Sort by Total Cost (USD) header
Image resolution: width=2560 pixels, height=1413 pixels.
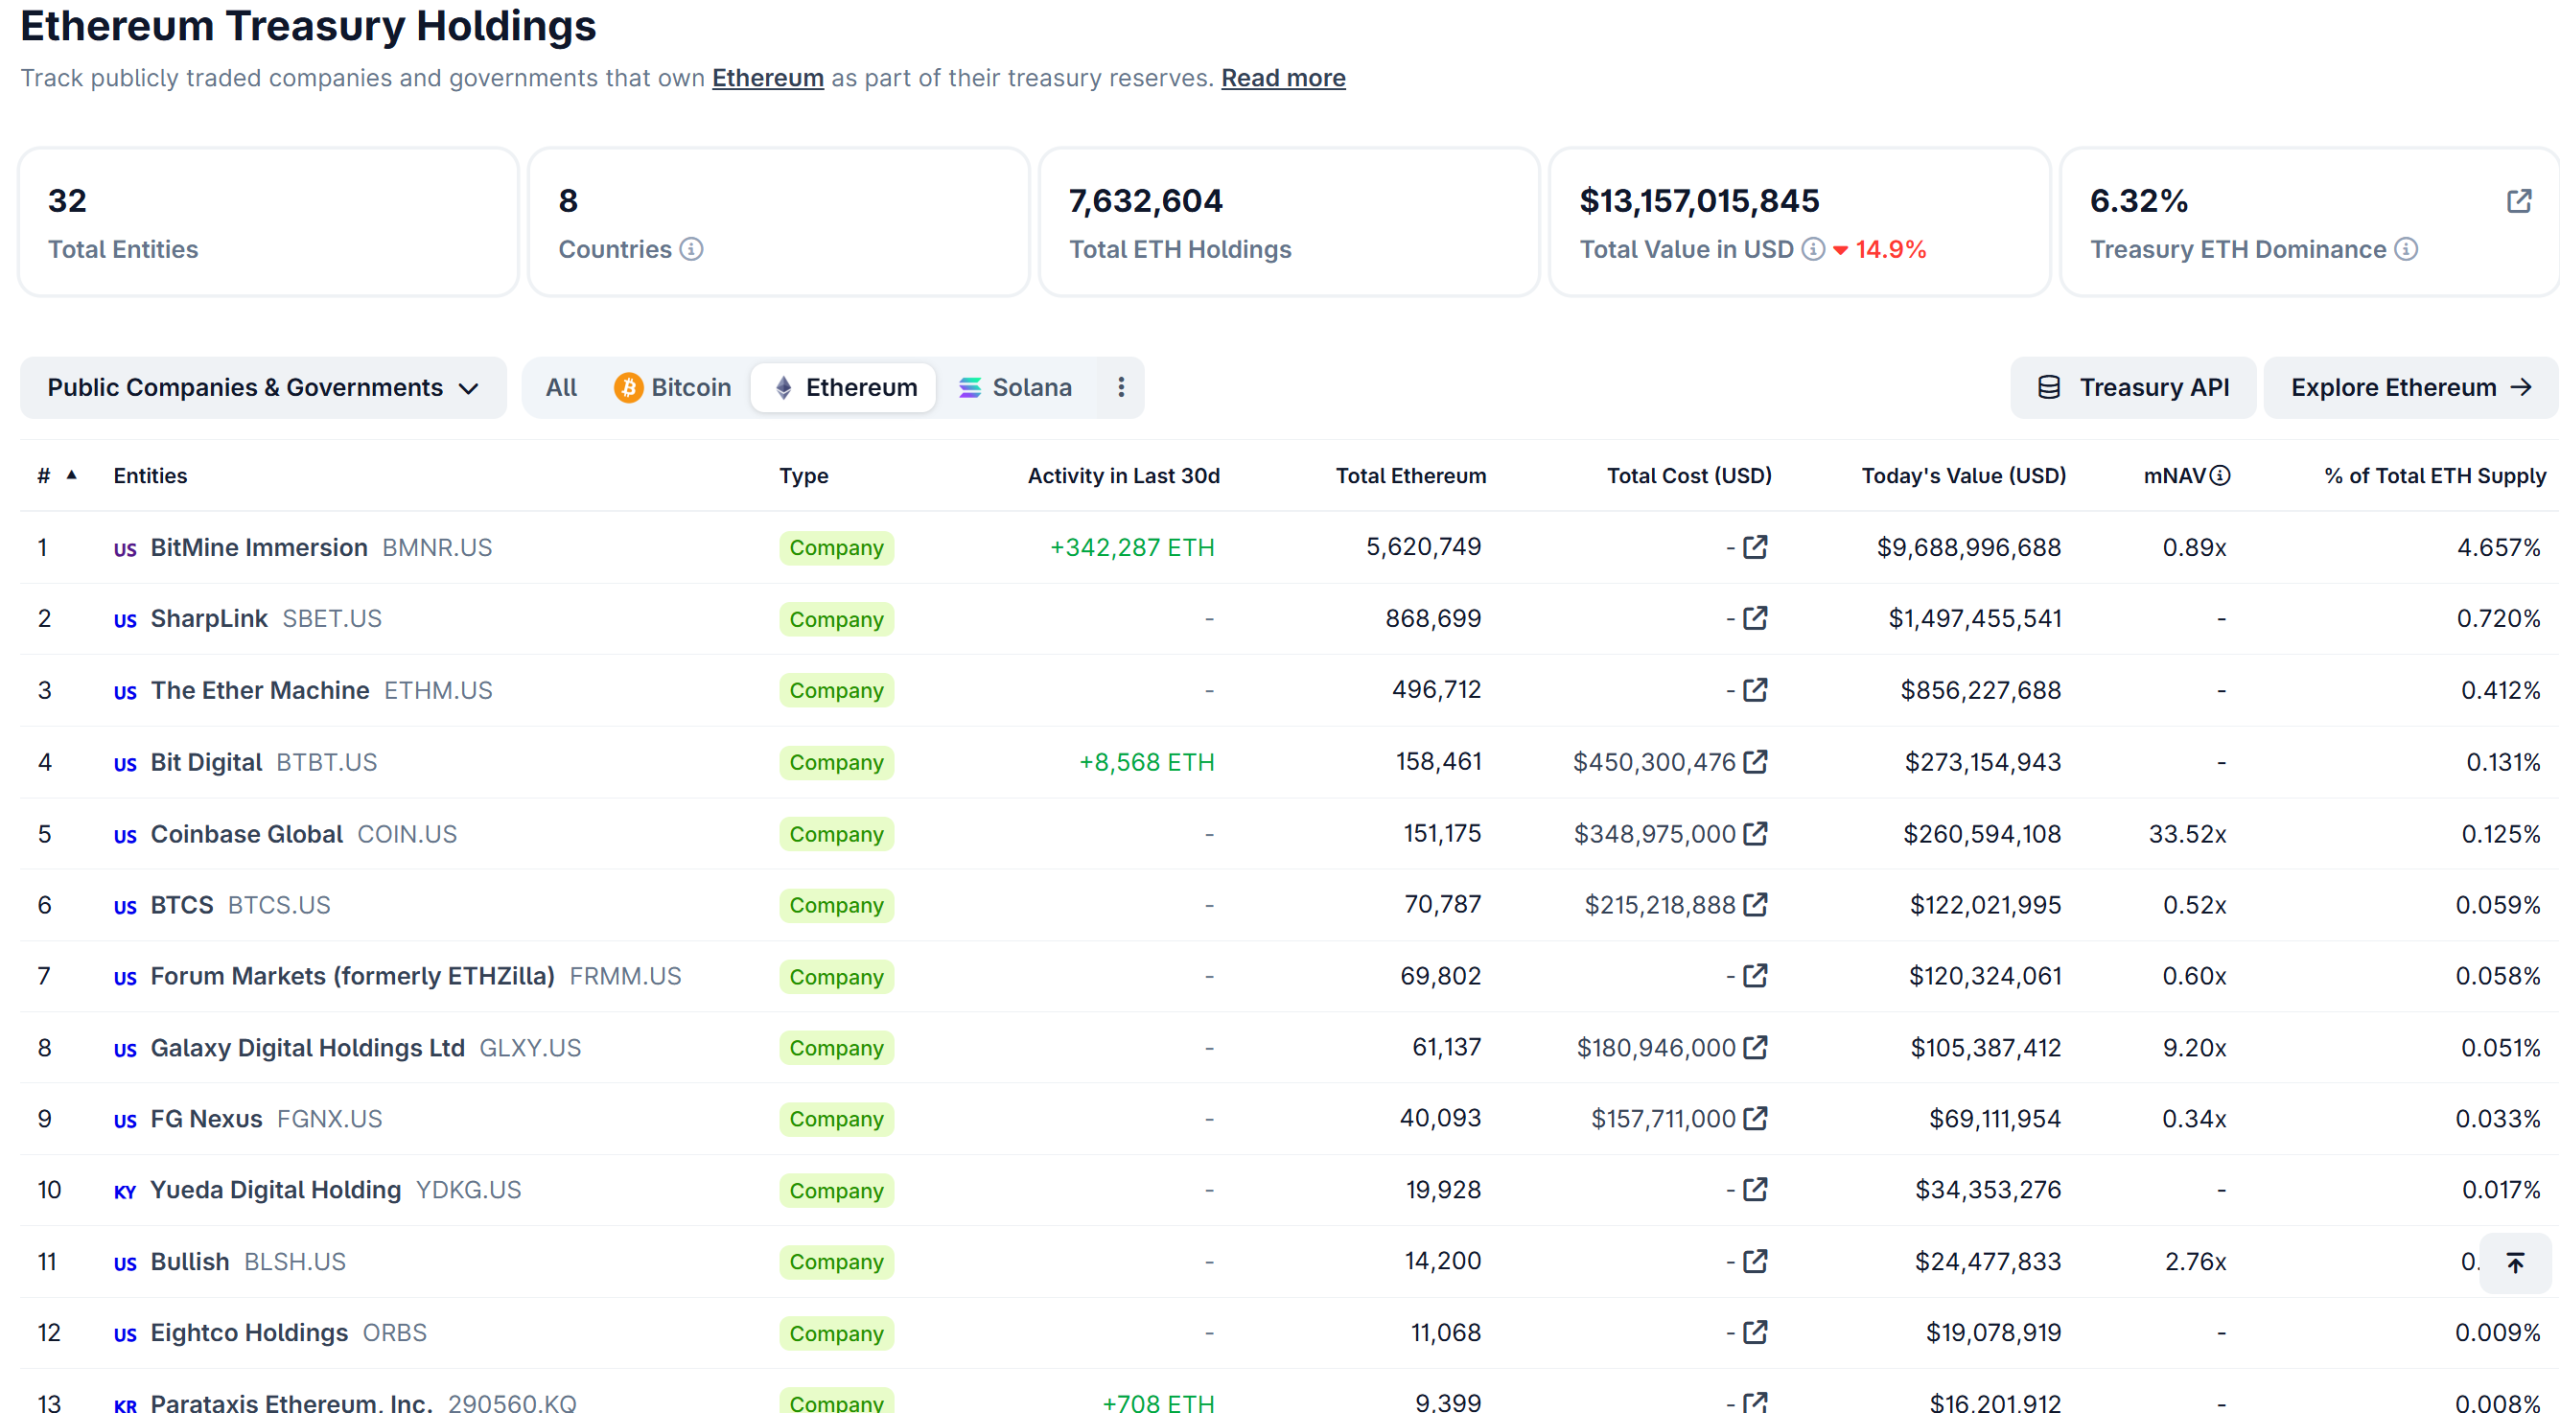tap(1688, 476)
